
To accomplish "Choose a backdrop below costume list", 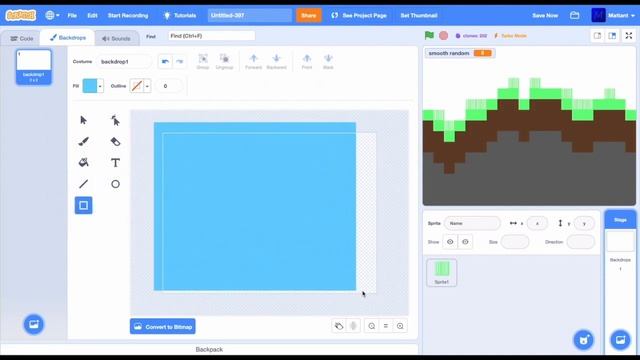I will (x=33, y=324).
